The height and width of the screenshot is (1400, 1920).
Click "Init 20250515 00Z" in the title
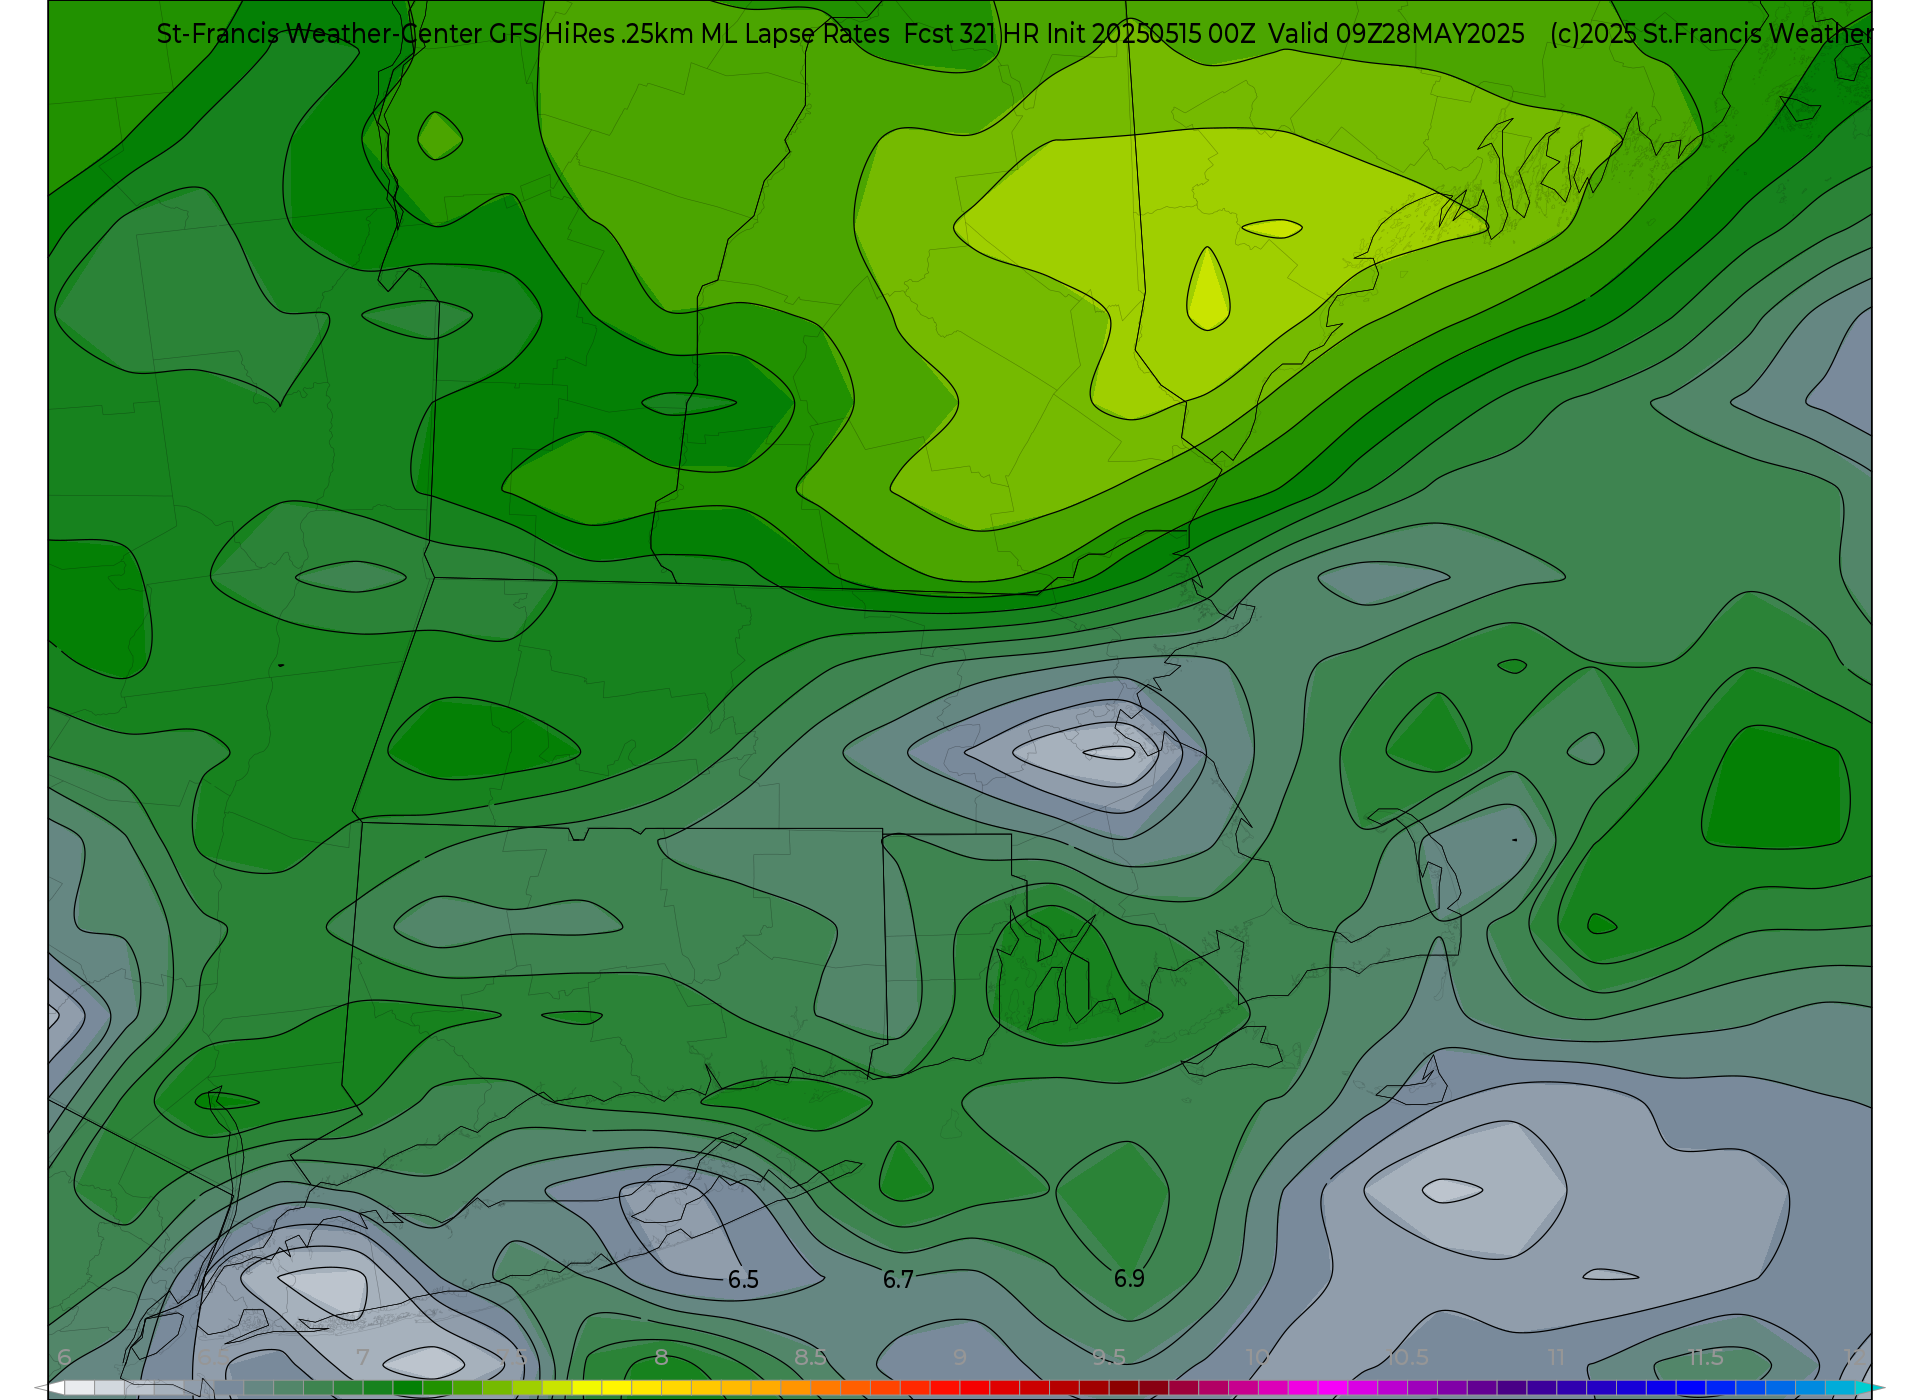tap(1152, 34)
